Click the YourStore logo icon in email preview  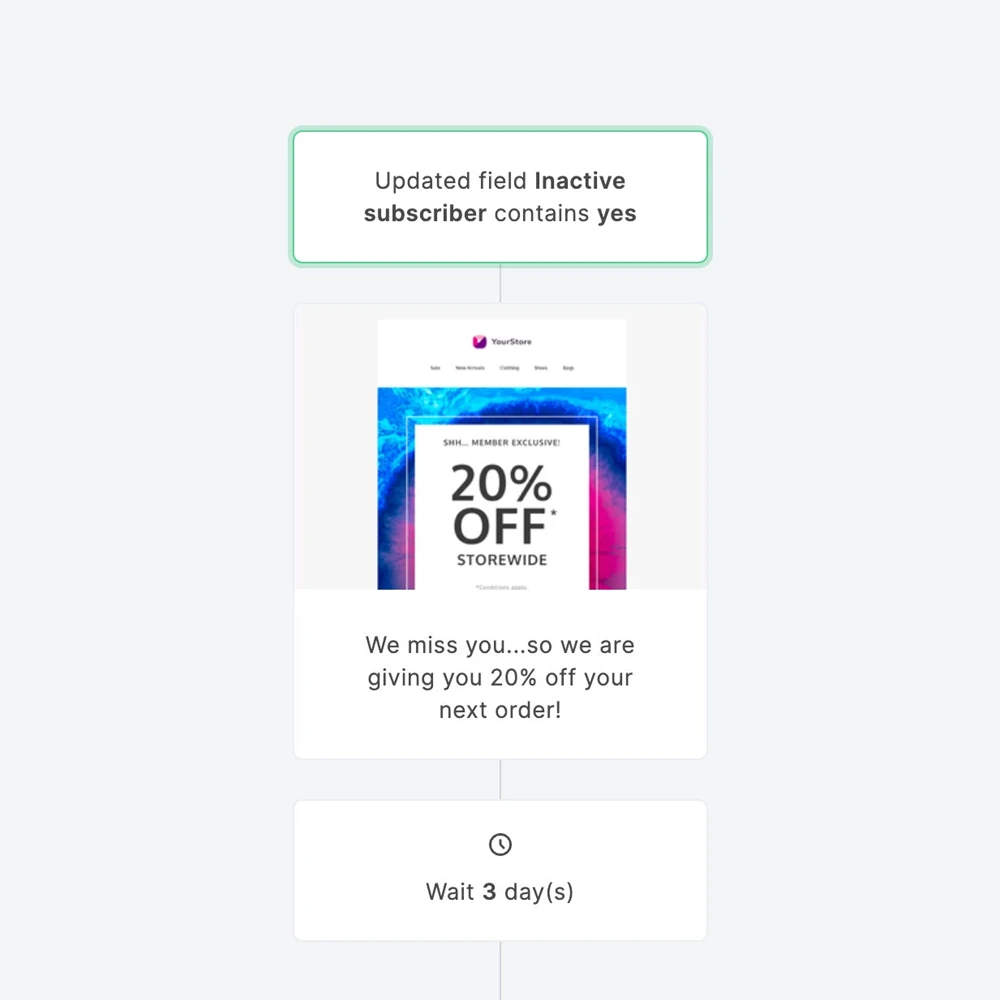[x=479, y=342]
